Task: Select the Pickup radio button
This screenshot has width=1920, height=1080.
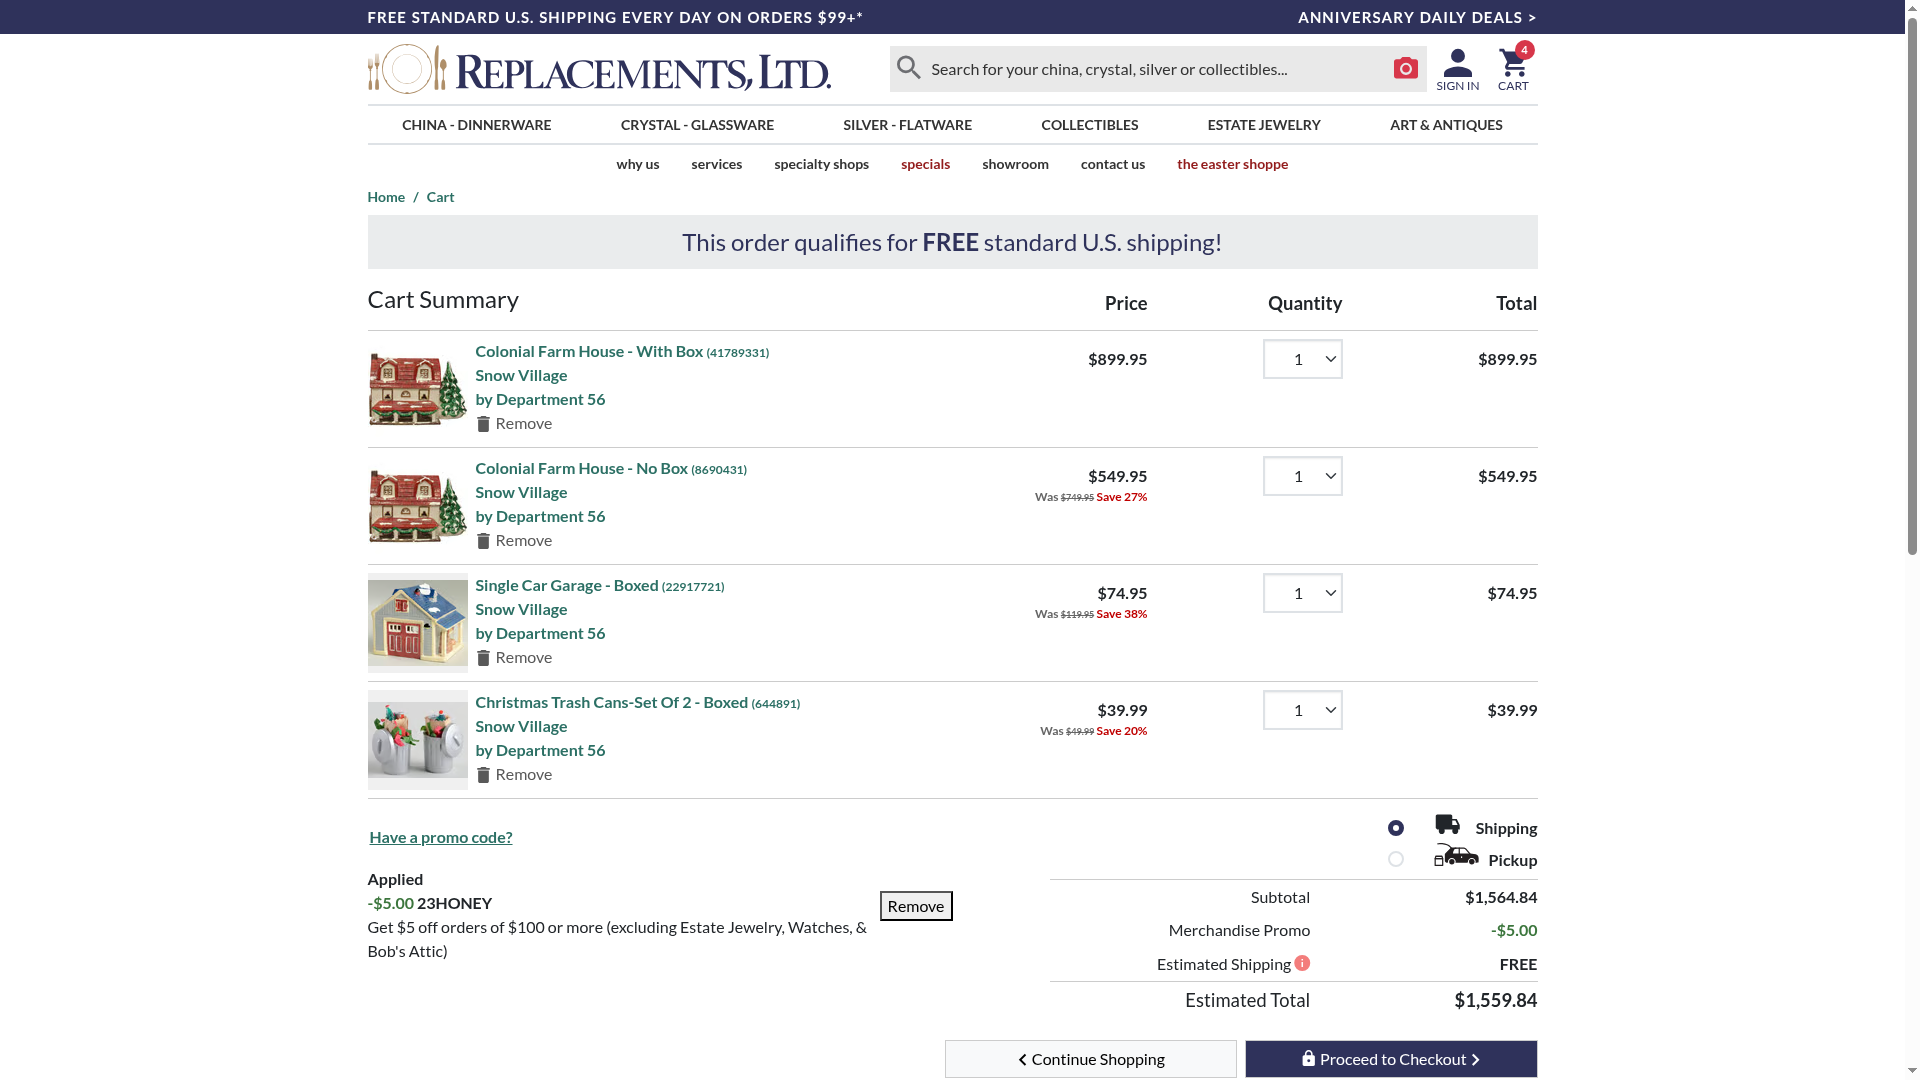Action: tap(1396, 859)
